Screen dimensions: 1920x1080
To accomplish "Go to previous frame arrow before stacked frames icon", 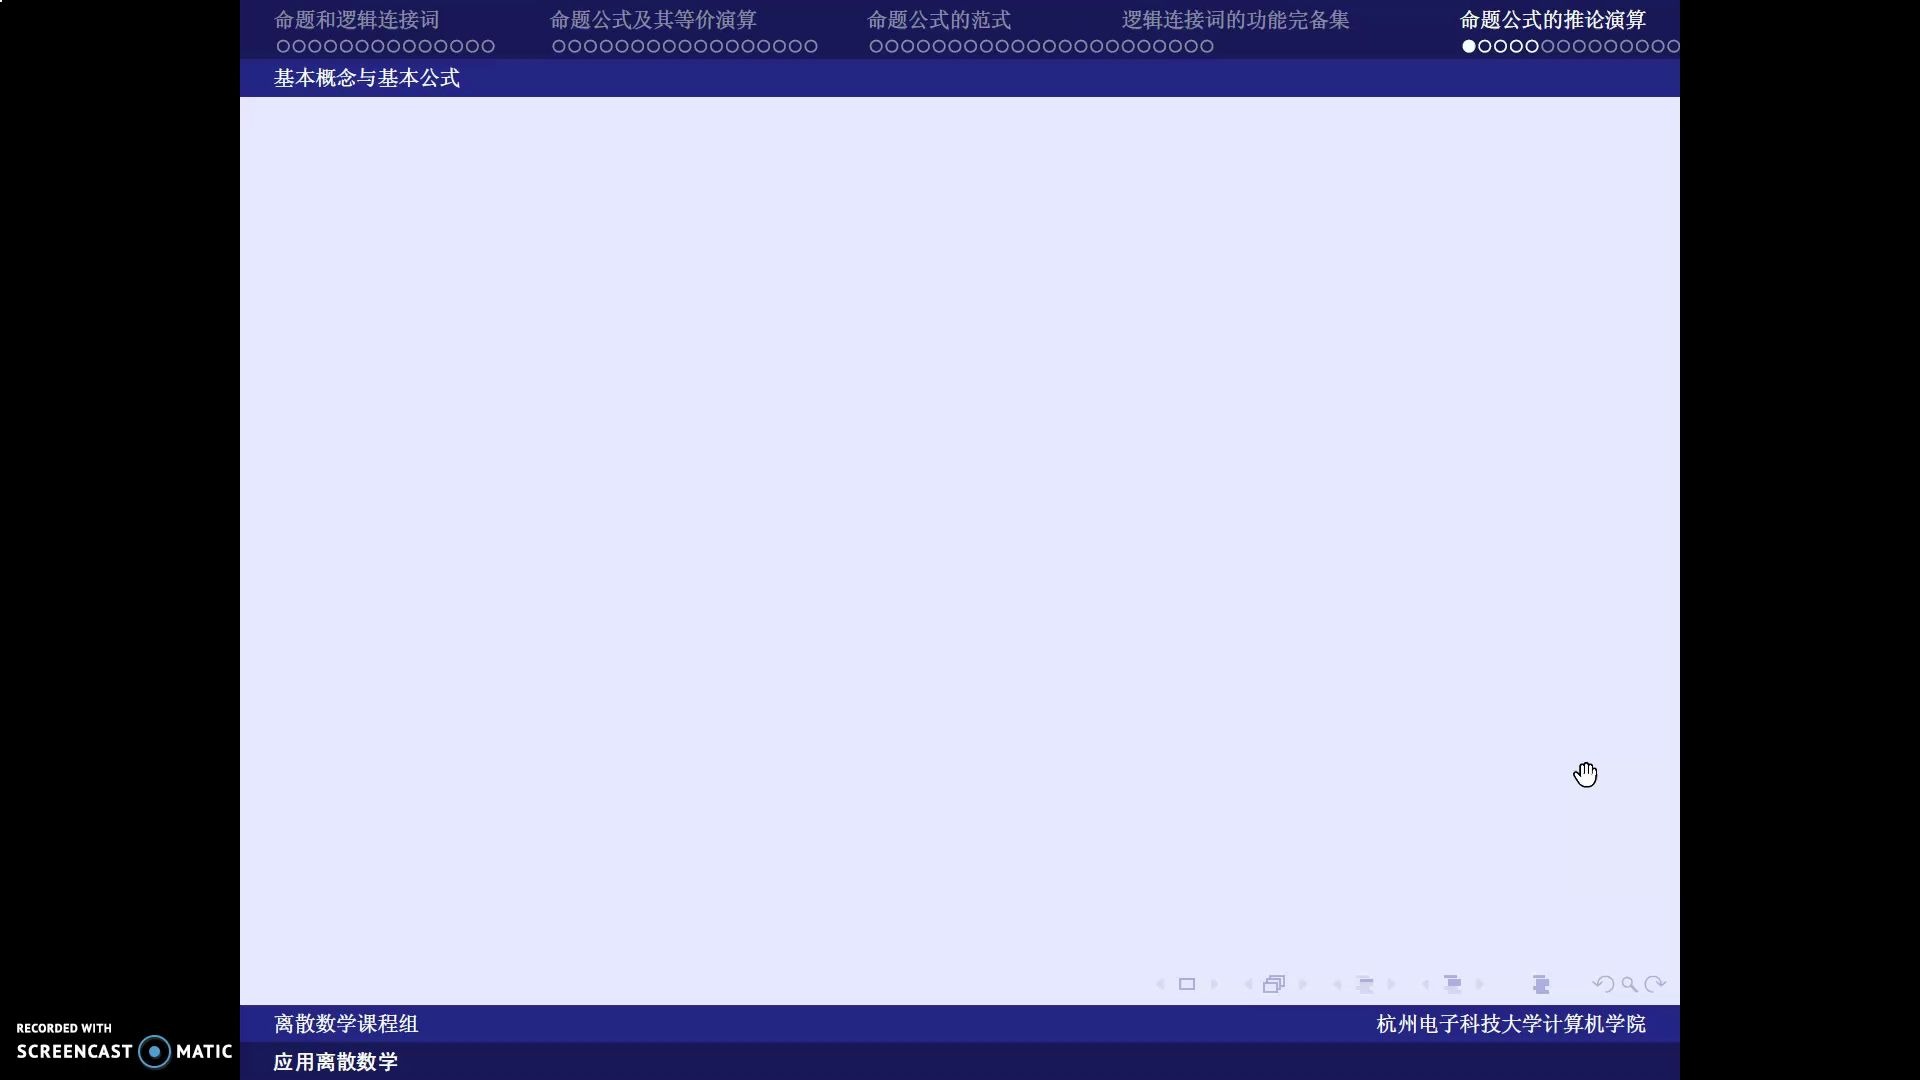I will pos(1248,984).
